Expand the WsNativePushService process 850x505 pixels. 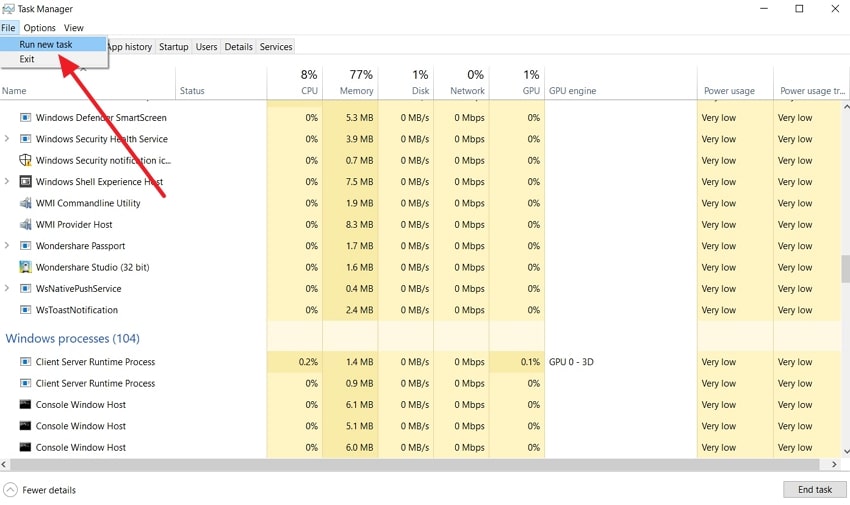coord(8,289)
